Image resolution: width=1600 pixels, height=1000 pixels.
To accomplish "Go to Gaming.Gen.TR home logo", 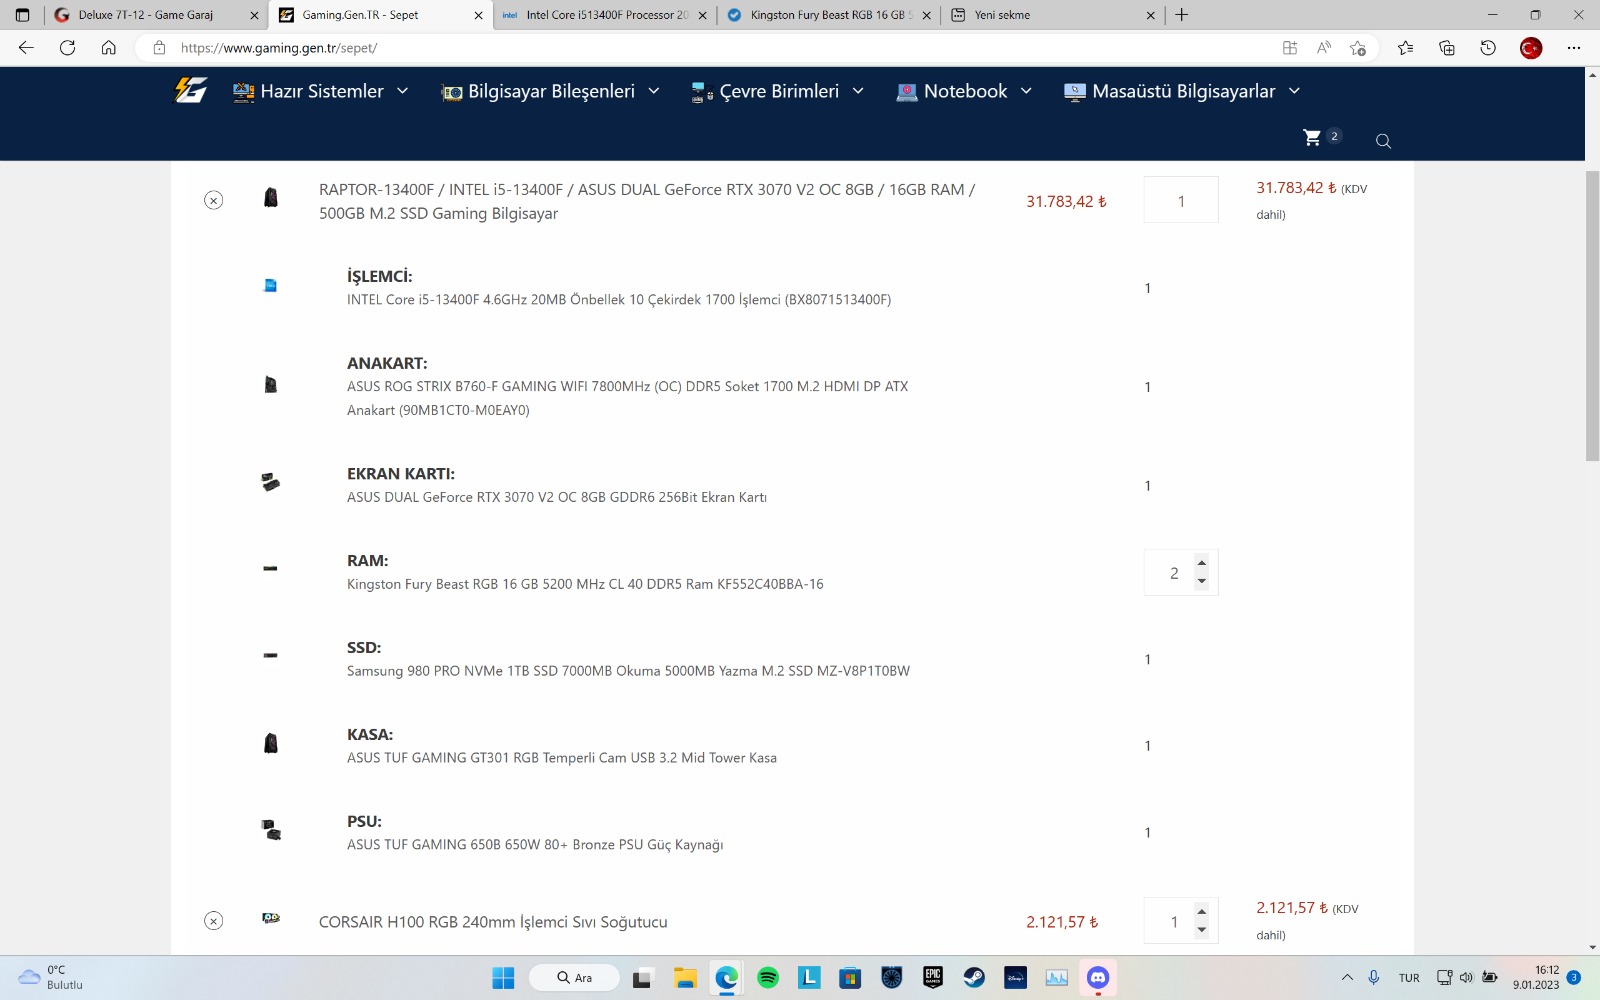I will pyautogui.click(x=191, y=91).
